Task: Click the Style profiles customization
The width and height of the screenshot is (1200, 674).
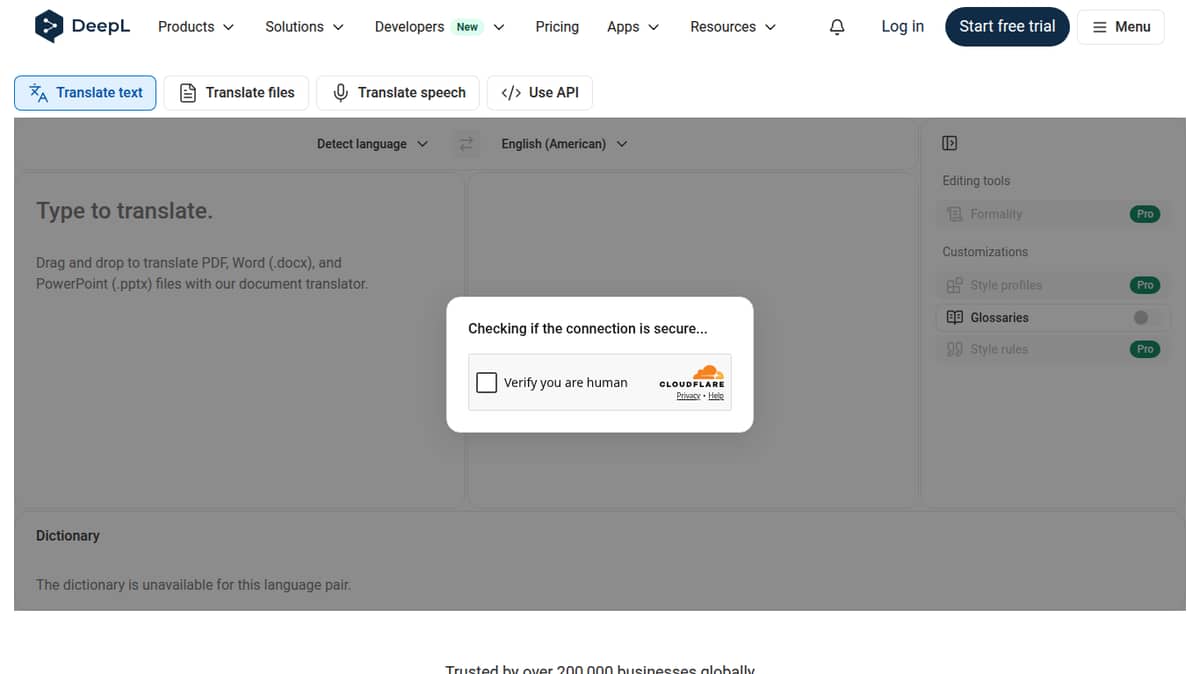Action: 1051,285
